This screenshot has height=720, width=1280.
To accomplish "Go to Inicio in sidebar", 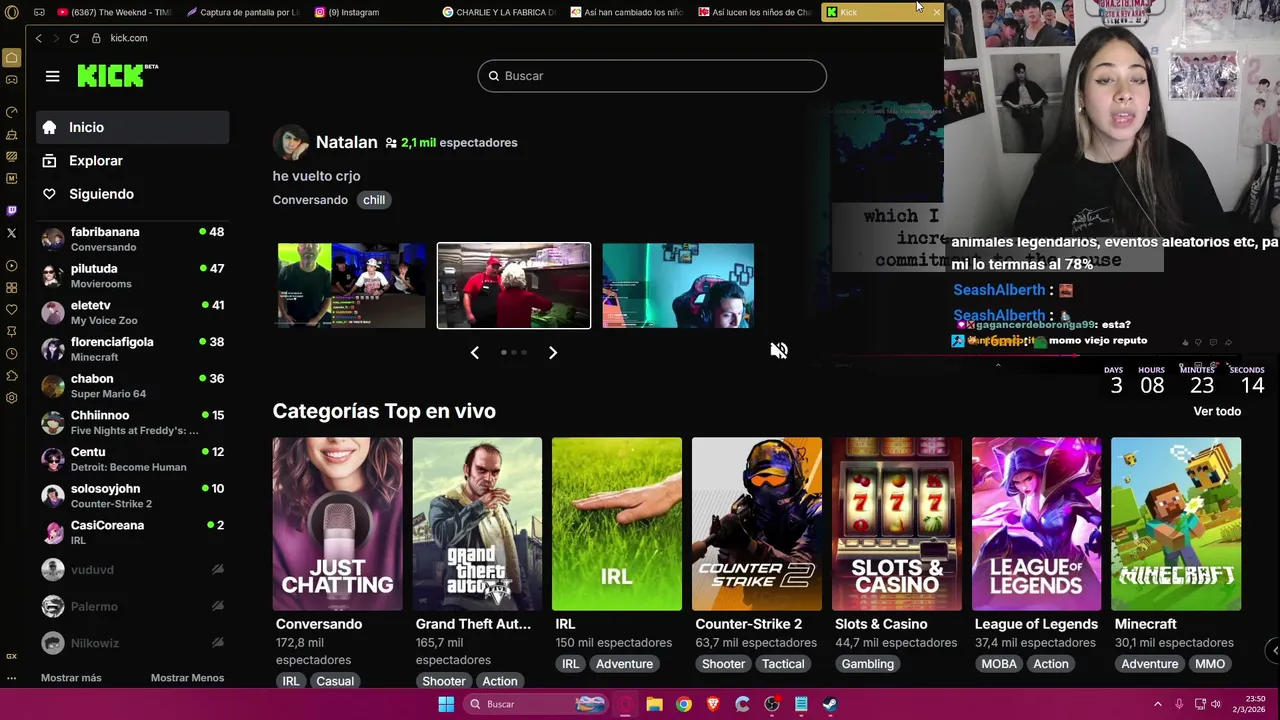I will [x=133, y=127].
